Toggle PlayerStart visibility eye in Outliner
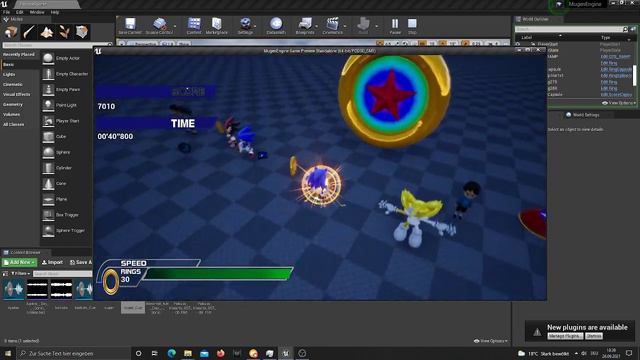640x360 pixels. click(518, 44)
